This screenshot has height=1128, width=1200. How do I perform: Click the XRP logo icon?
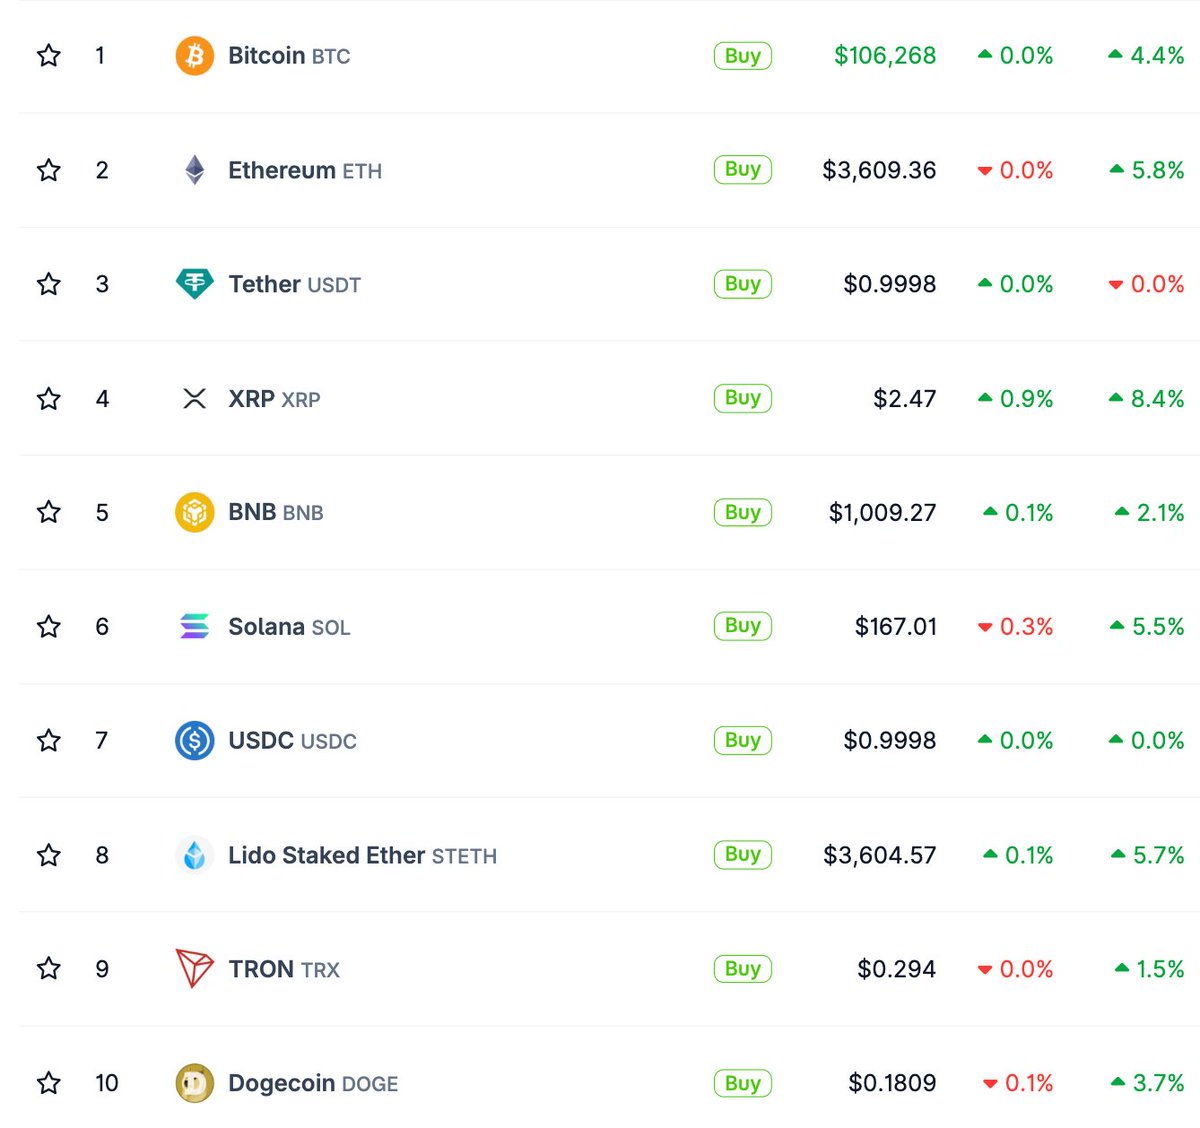[x=194, y=399]
